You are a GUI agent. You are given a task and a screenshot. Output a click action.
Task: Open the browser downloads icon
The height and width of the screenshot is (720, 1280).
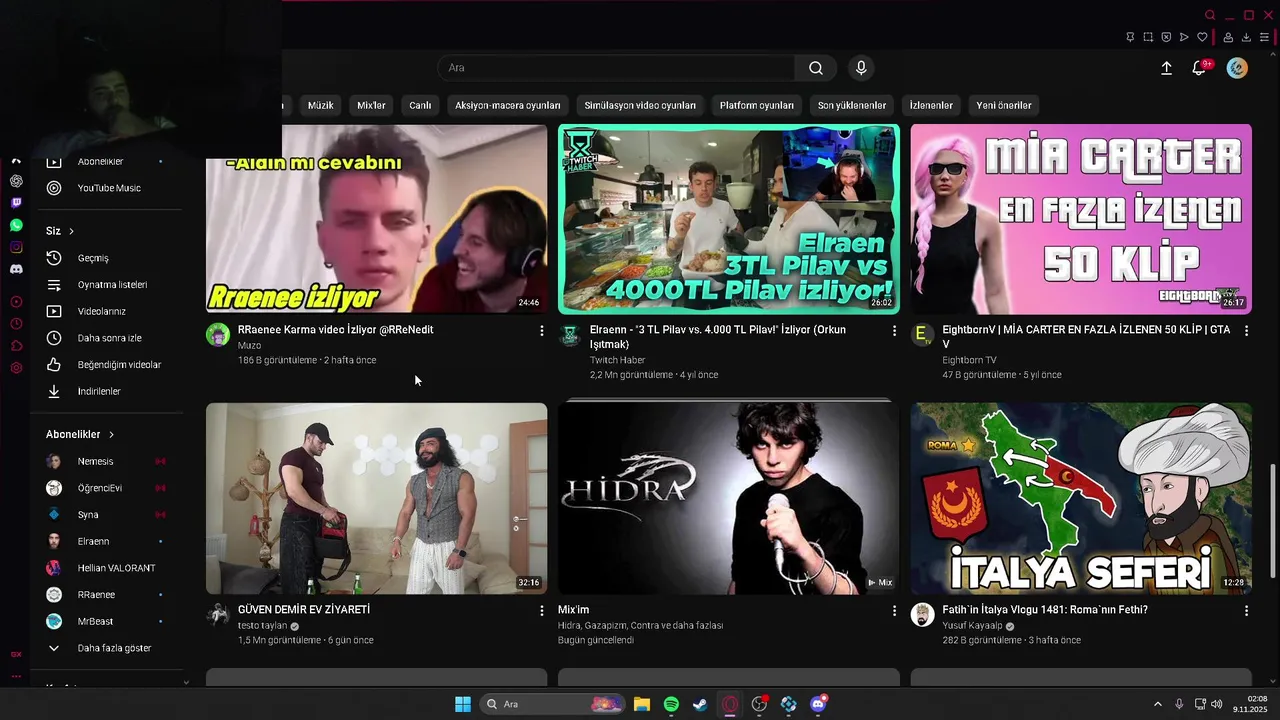click(1246, 37)
